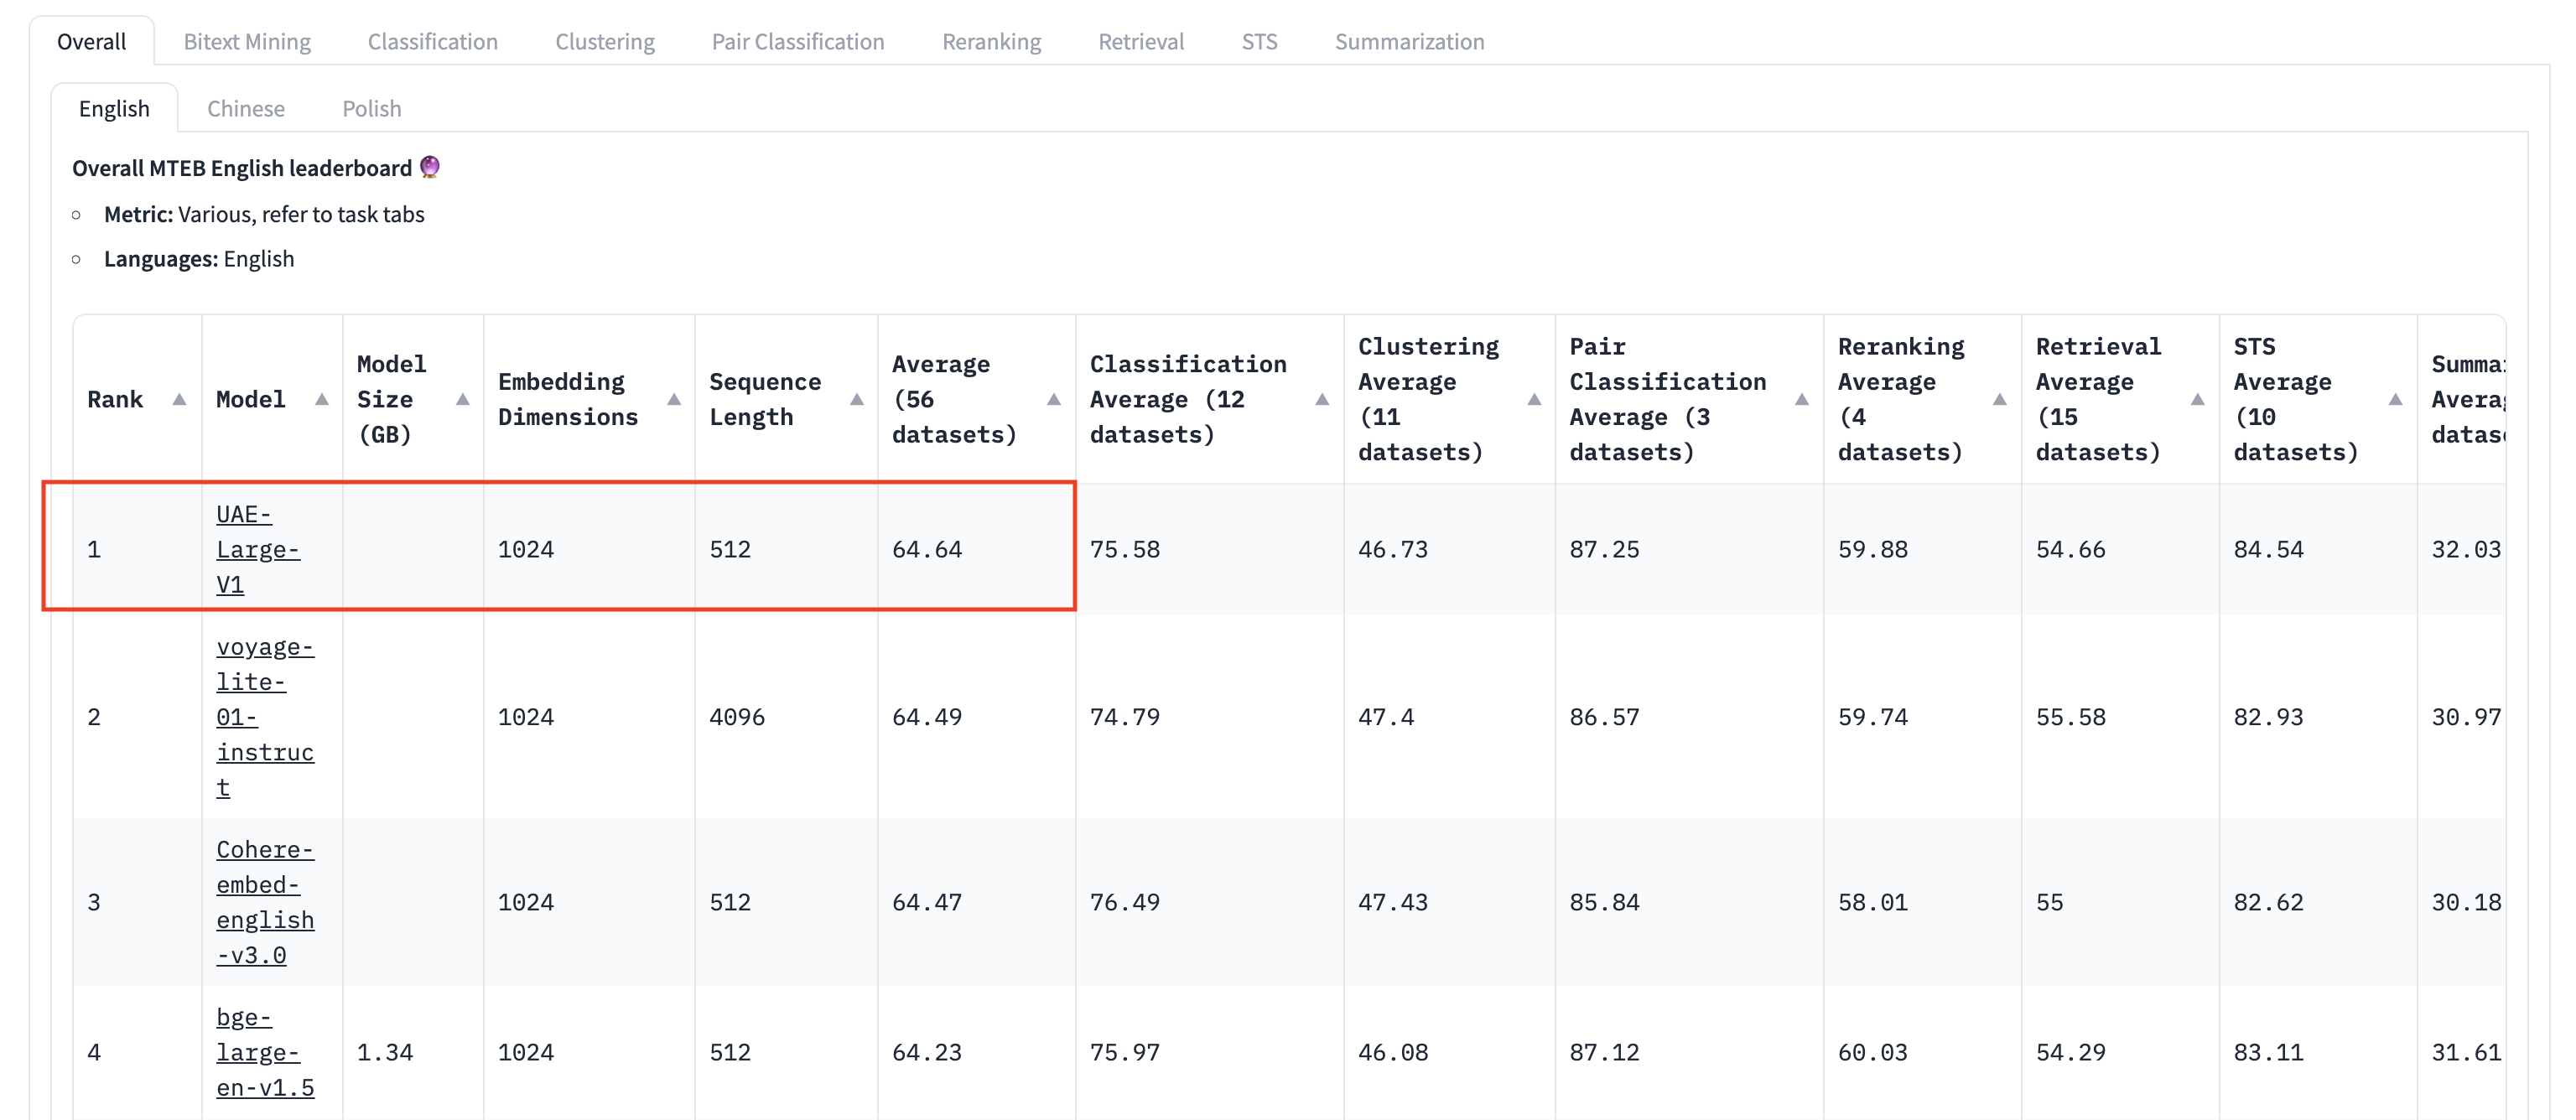The image size is (2576, 1120).
Task: Open the Retrieval tab
Action: click(1141, 42)
